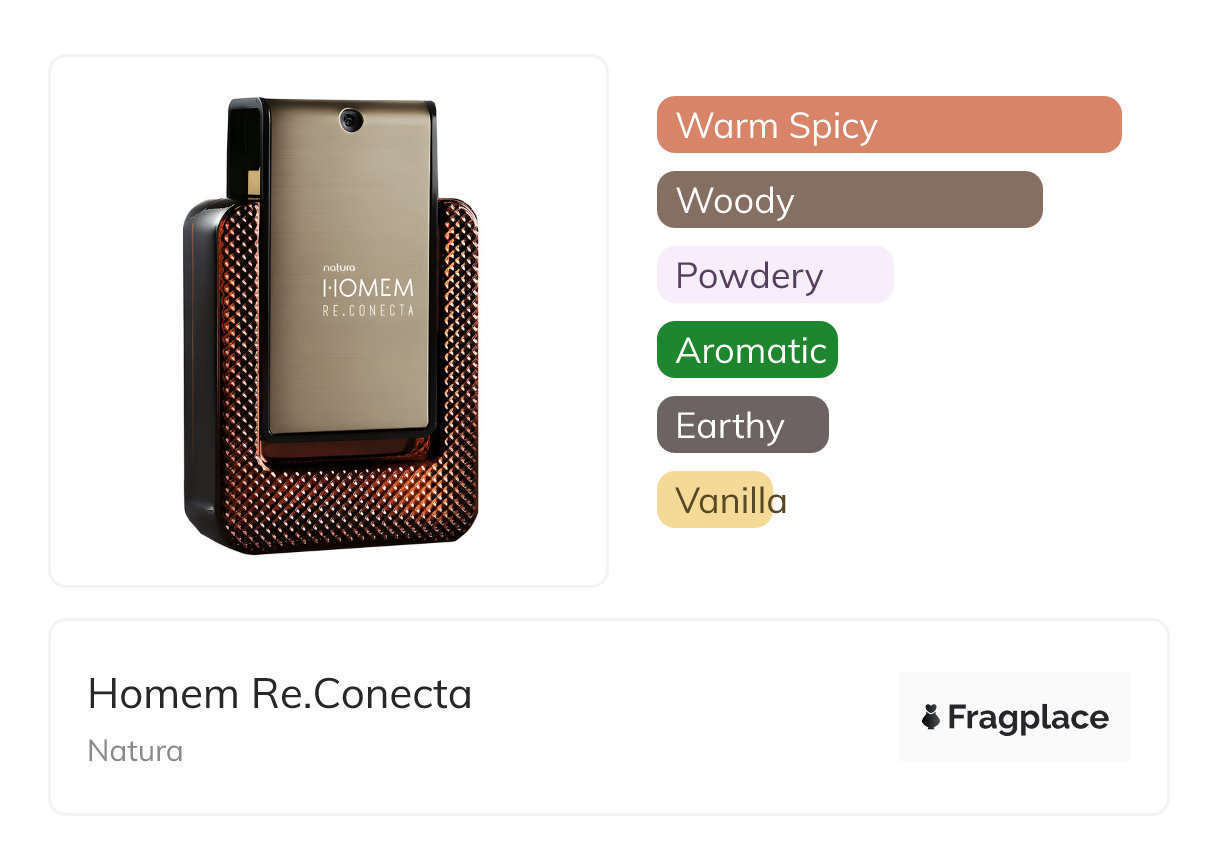
Task: Click the small natura logo on the bottle
Action: [339, 267]
